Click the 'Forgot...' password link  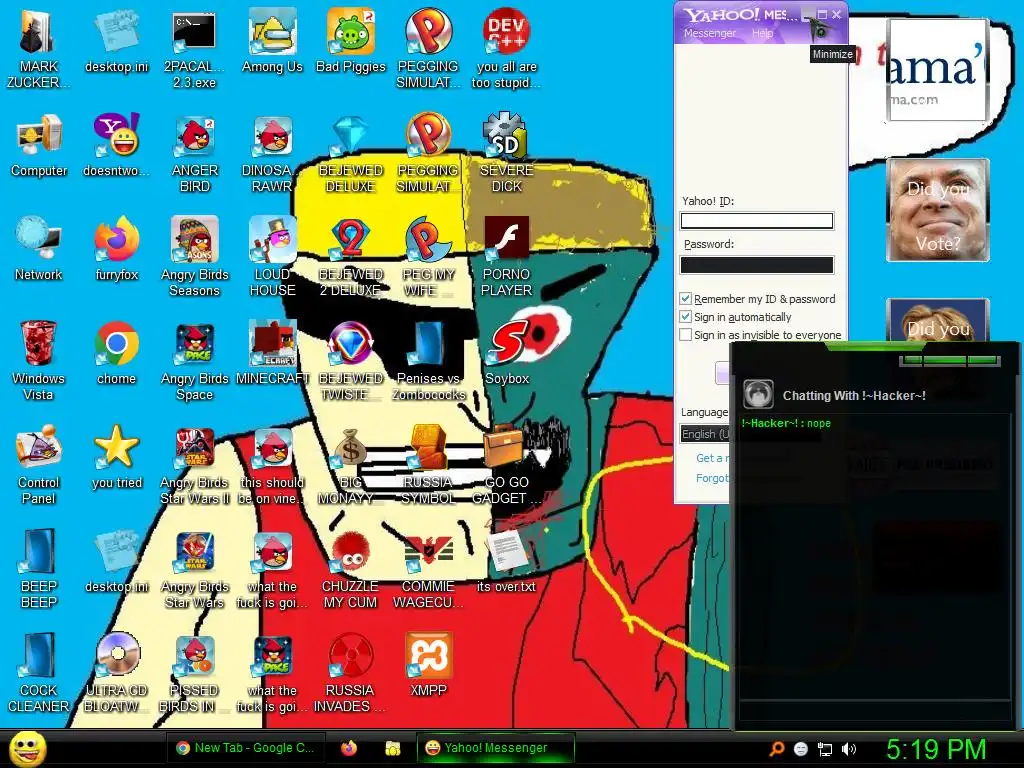point(712,478)
